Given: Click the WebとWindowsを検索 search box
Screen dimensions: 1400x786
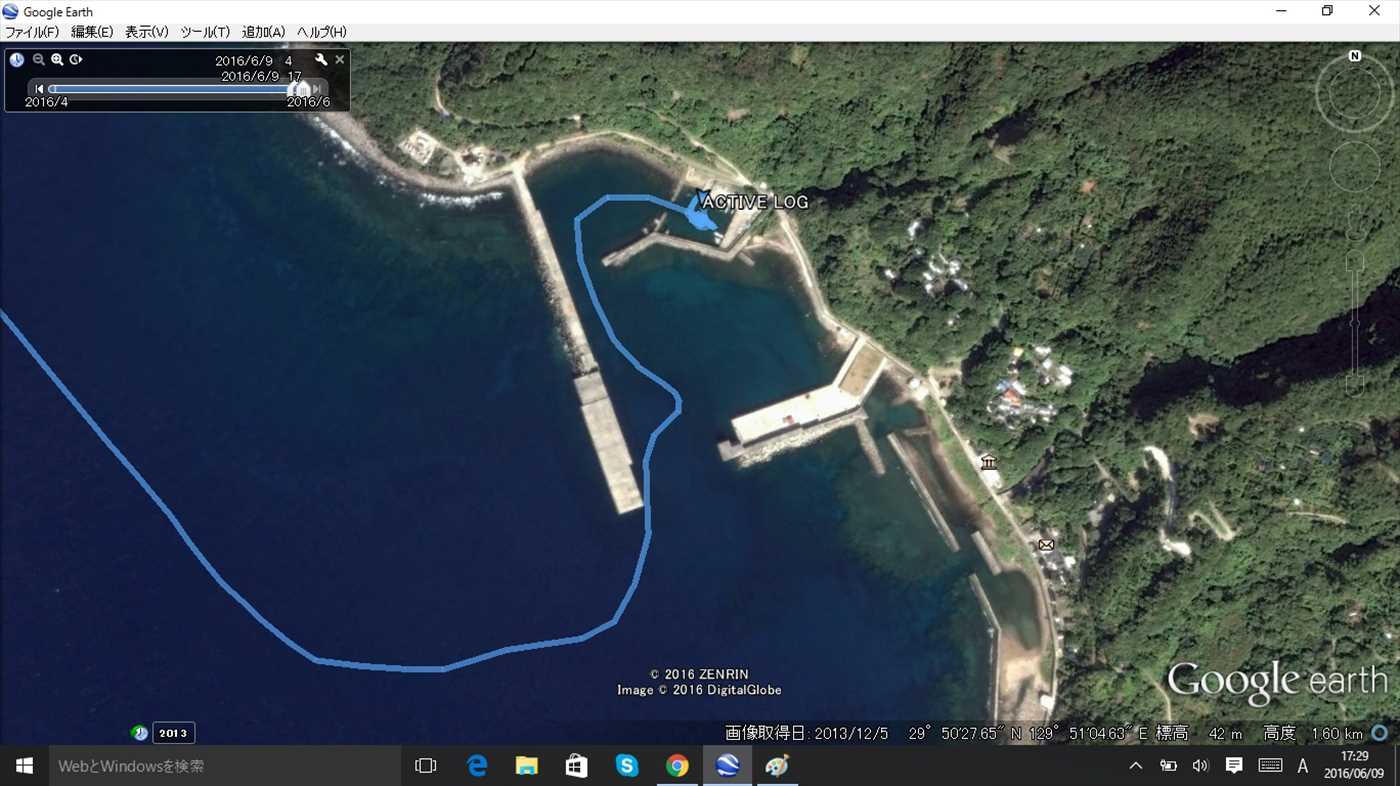Looking at the screenshot, I should click(224, 766).
